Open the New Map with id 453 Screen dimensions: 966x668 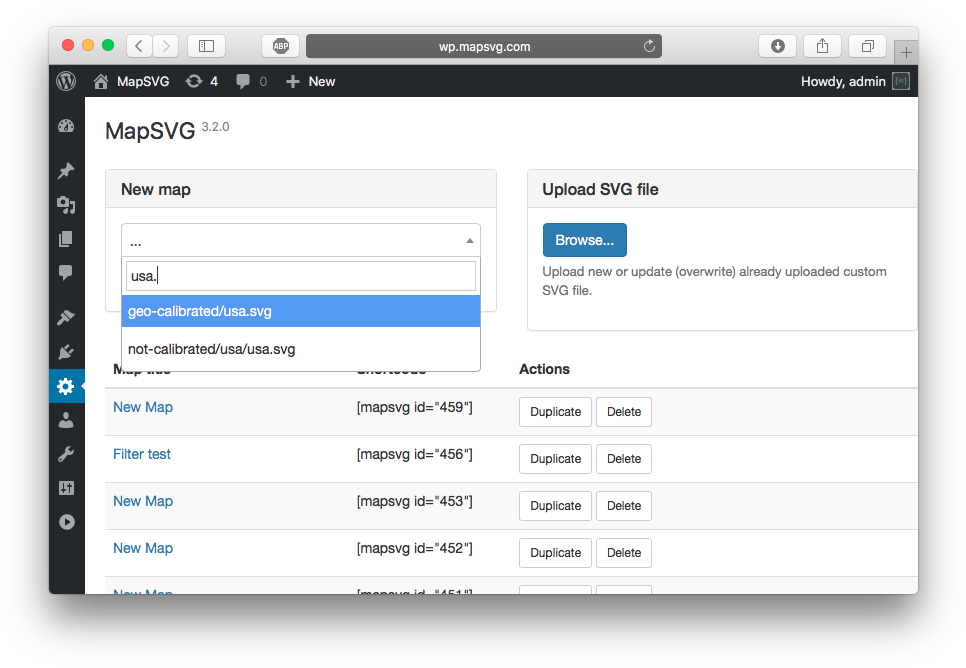[x=143, y=501]
